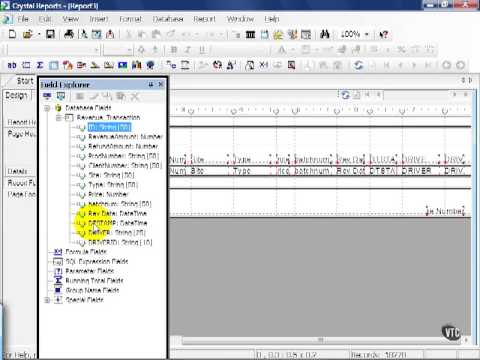Select Parameter Fields node
480x360 pixels.
90,271
